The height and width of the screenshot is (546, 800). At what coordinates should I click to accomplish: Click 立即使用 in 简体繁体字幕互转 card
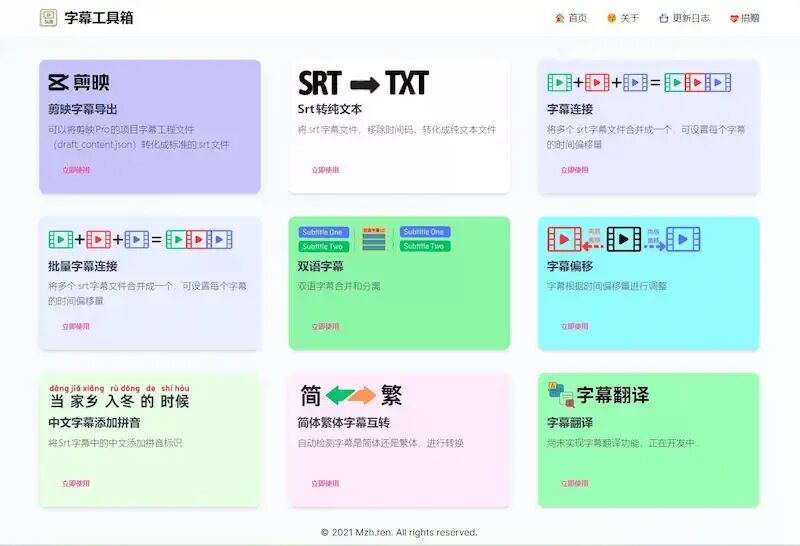(325, 483)
